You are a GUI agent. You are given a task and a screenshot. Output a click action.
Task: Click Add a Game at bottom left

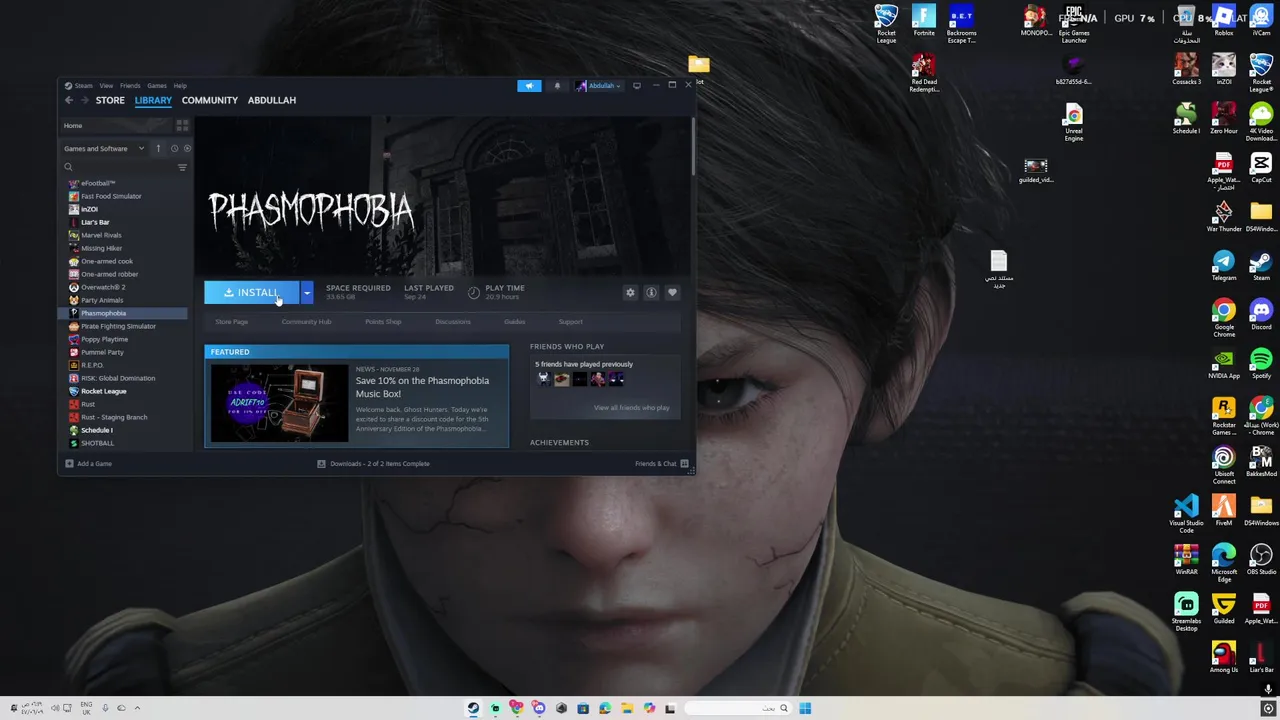pos(88,463)
